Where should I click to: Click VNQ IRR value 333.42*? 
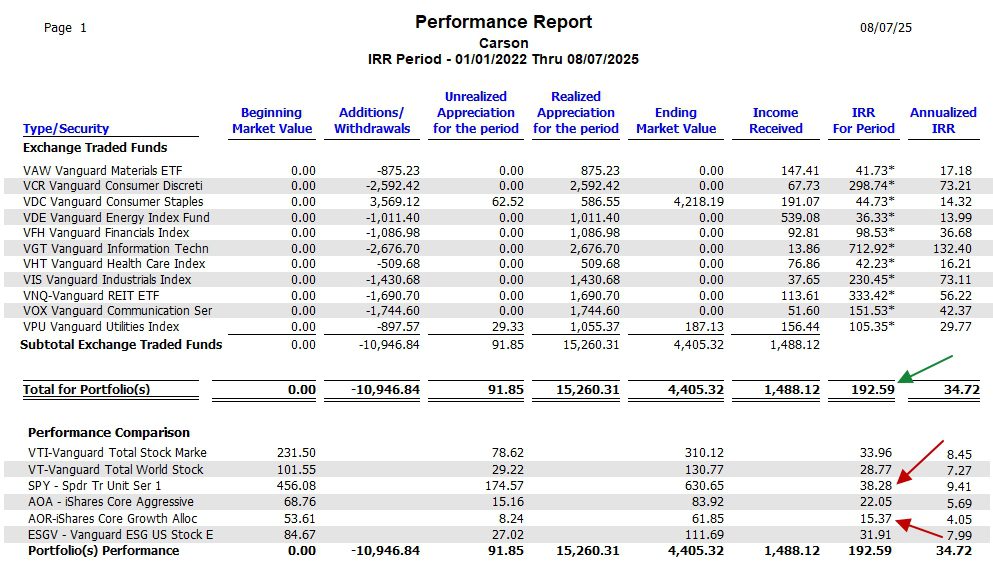[871, 295]
